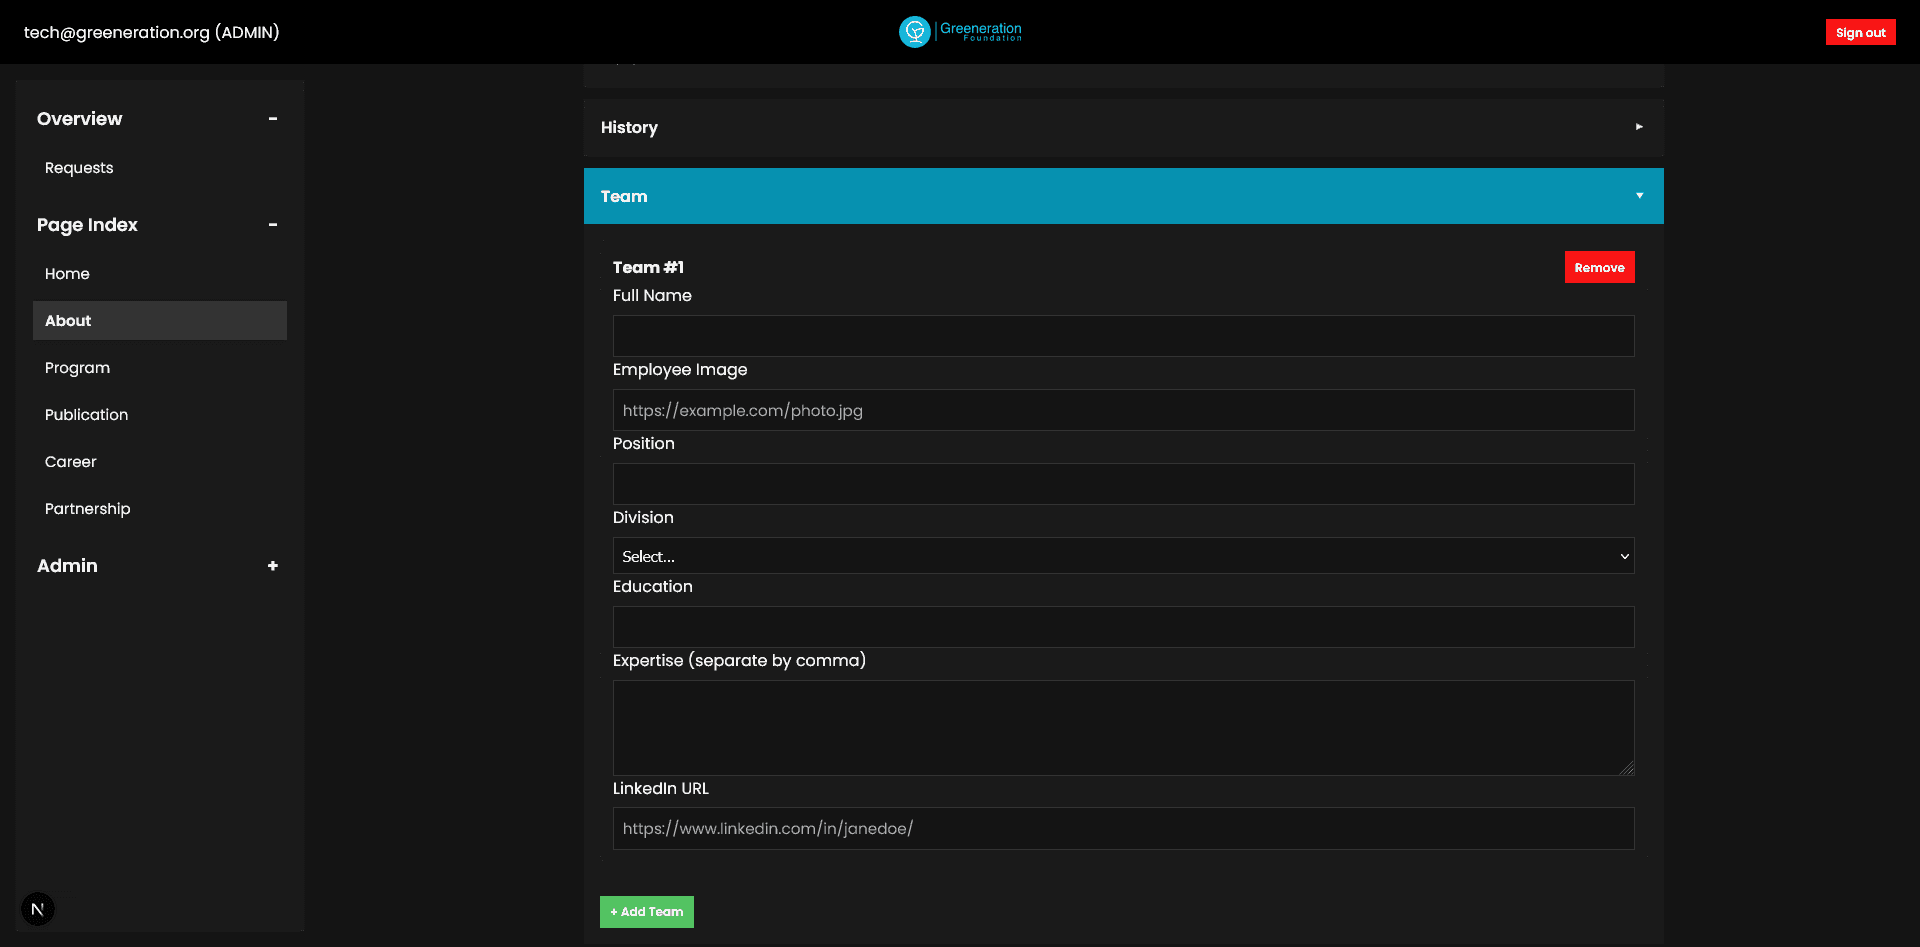Open Requests in the sidebar
Screen dimensions: 1920x947
click(x=79, y=168)
